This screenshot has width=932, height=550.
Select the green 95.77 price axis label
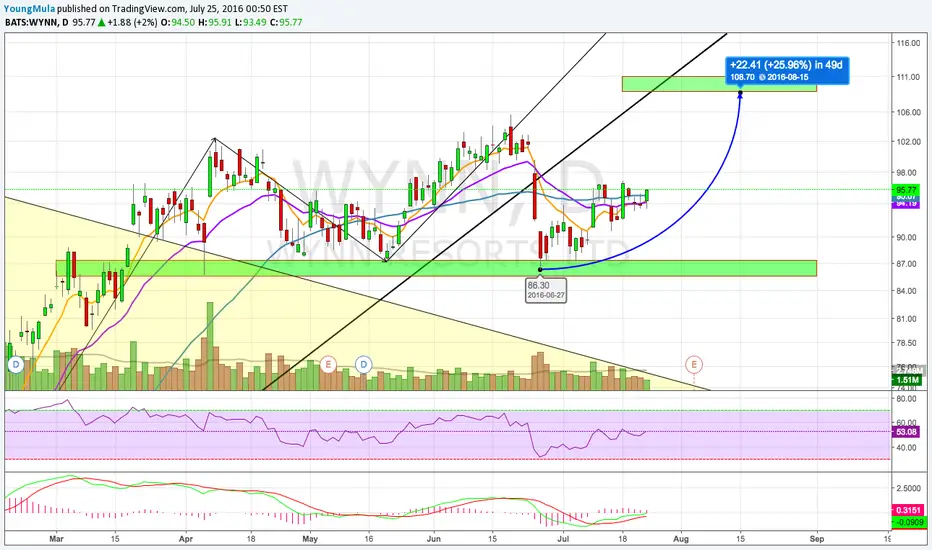point(906,190)
